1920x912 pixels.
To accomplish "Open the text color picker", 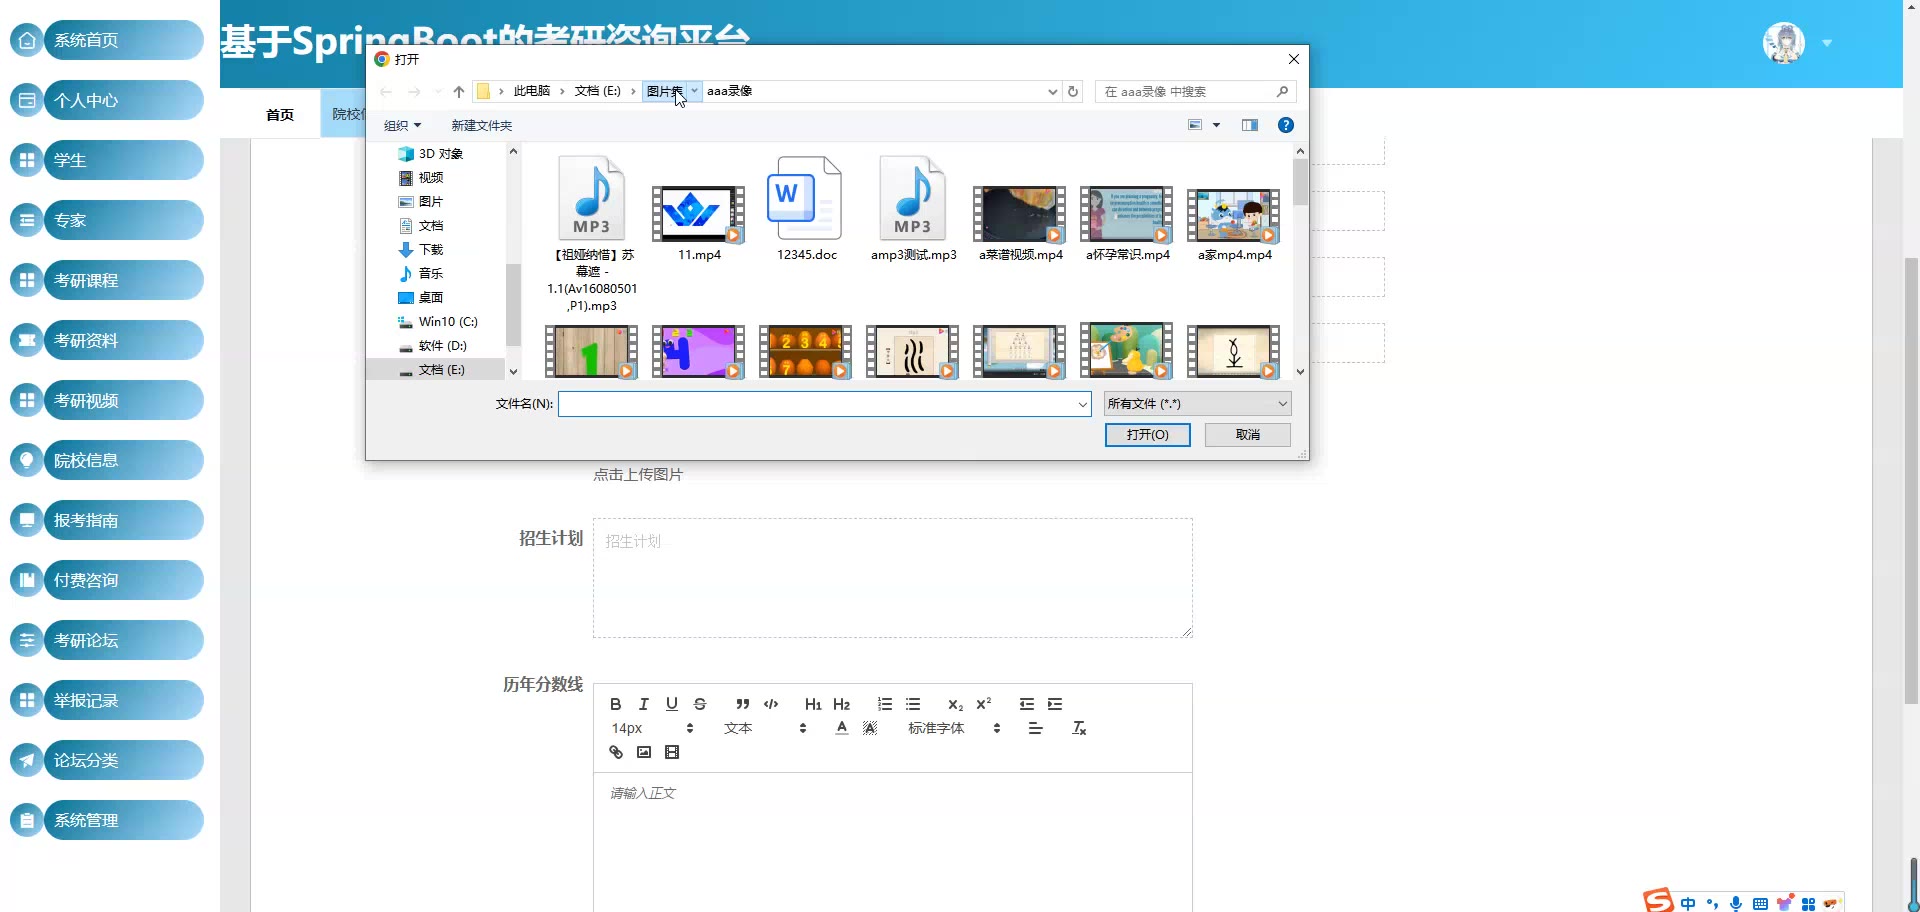I will coord(842,728).
